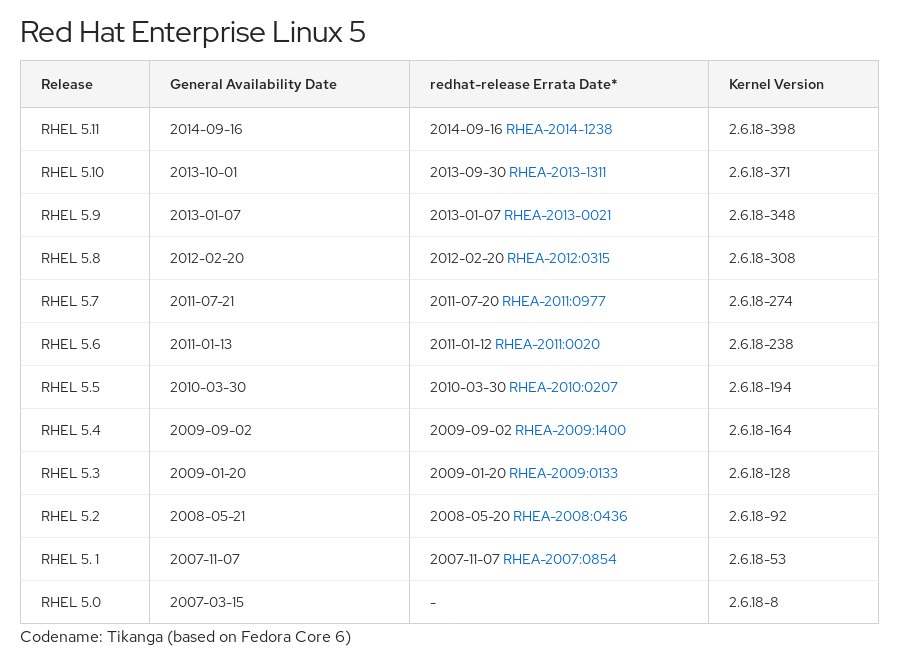Screen dimensions: 920x670
Task: Follow the RHEA-2012:0315 link
Action: pyautogui.click(x=558, y=258)
